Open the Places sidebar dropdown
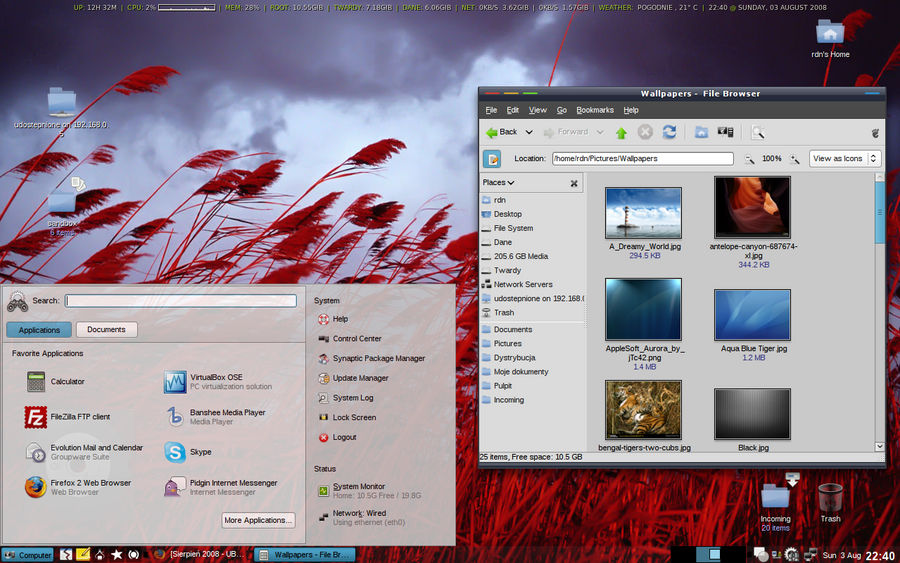The width and height of the screenshot is (900, 563). [498, 183]
